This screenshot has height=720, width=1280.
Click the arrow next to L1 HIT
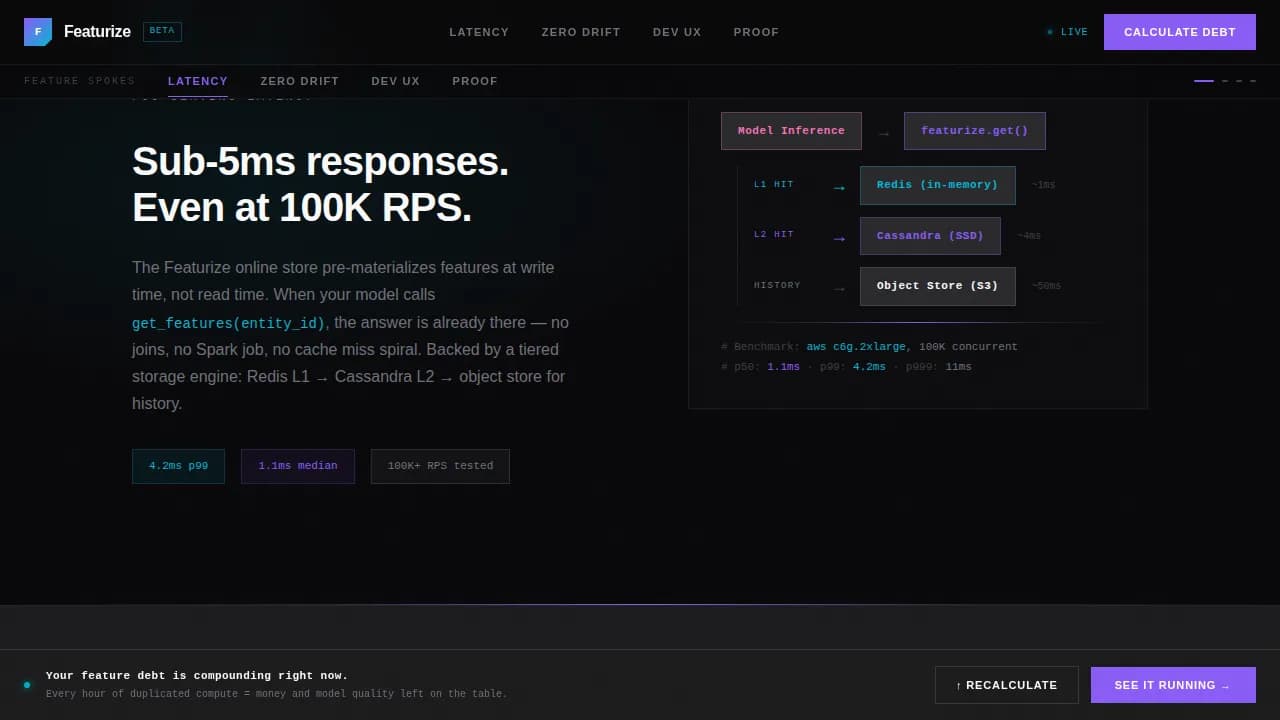(839, 187)
